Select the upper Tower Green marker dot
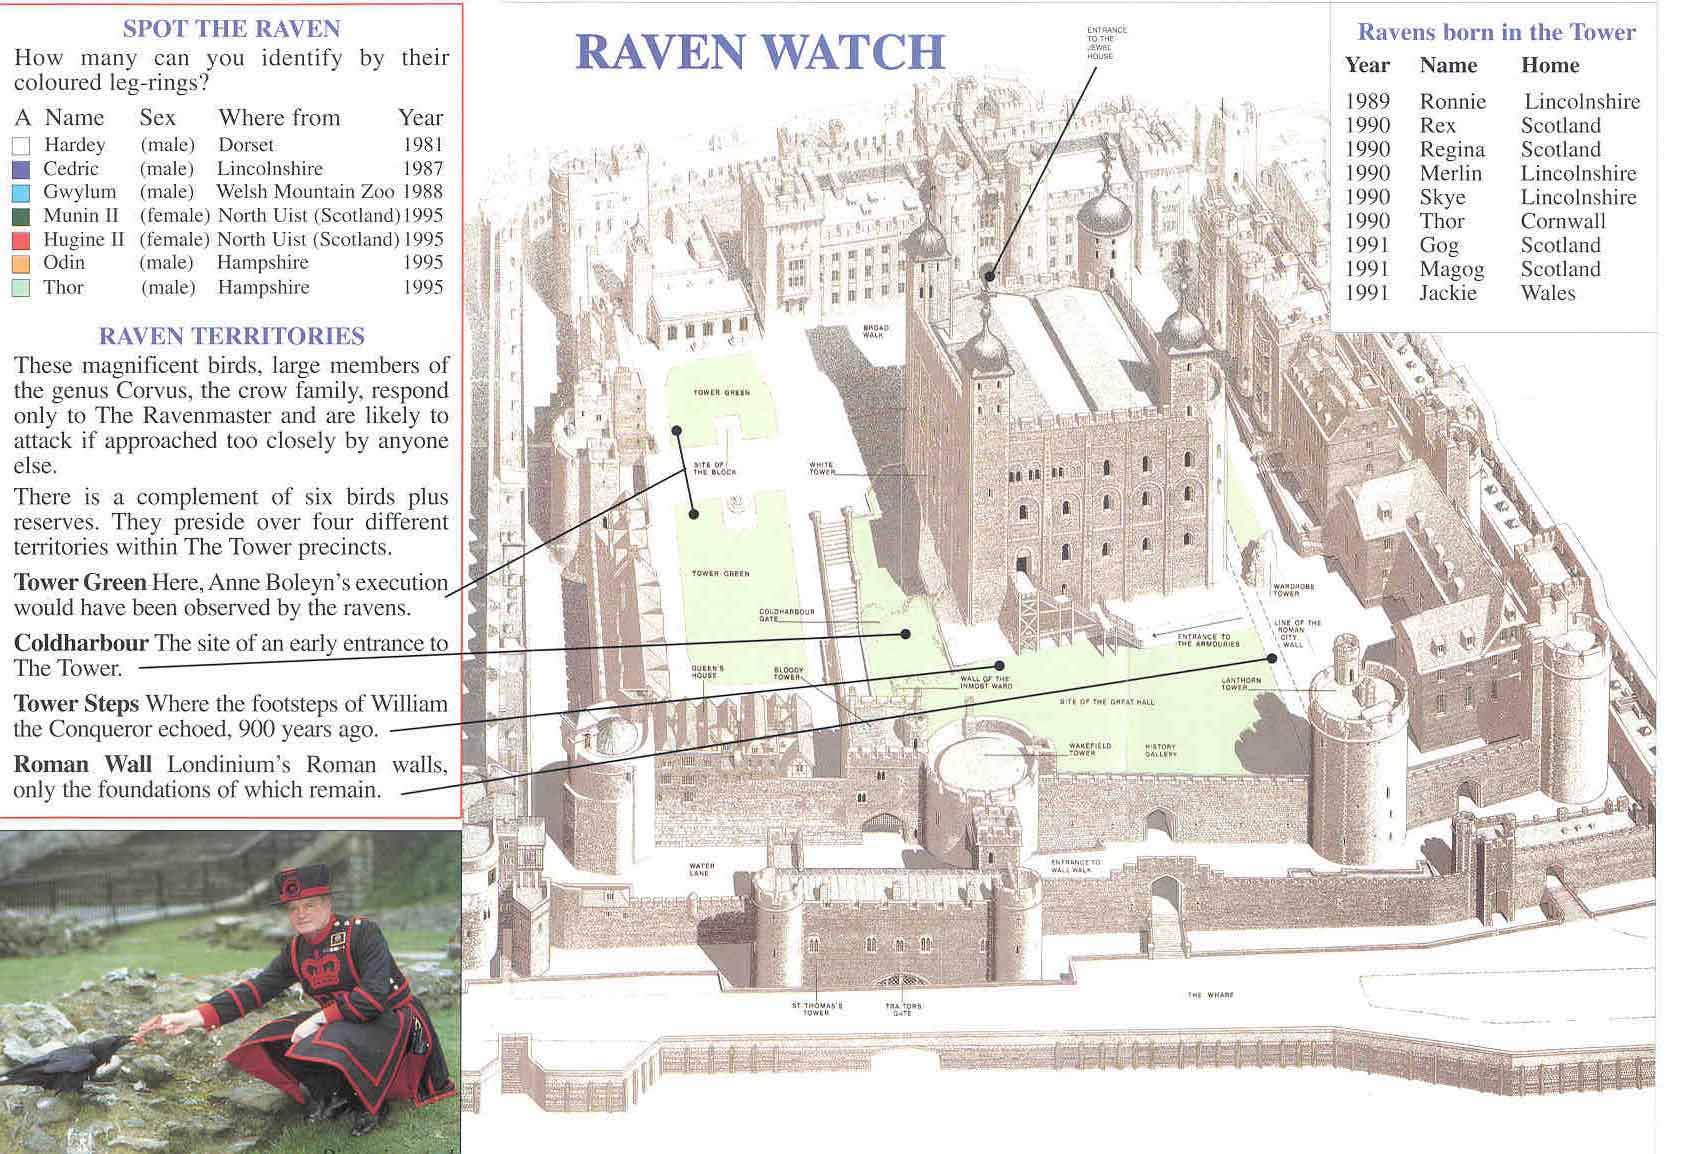The width and height of the screenshot is (1686, 1154). pos(678,431)
